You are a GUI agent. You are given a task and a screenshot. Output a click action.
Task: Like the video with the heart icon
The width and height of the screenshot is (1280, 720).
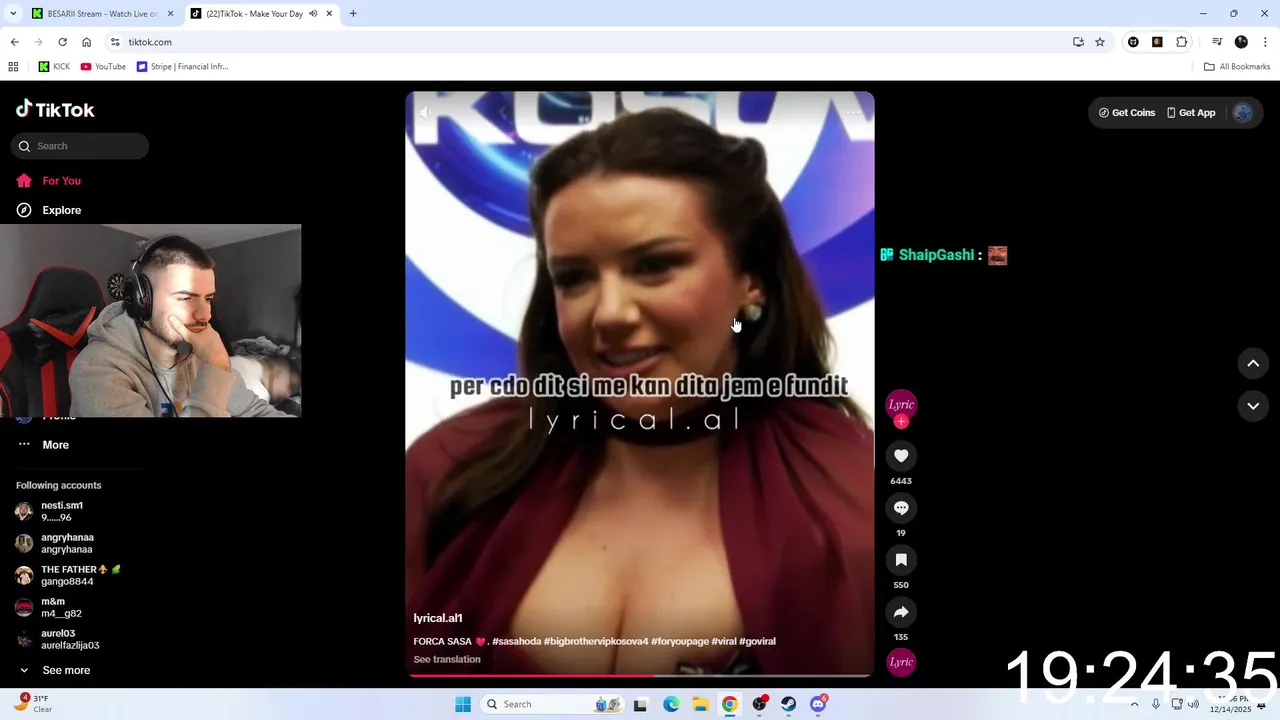coord(901,456)
